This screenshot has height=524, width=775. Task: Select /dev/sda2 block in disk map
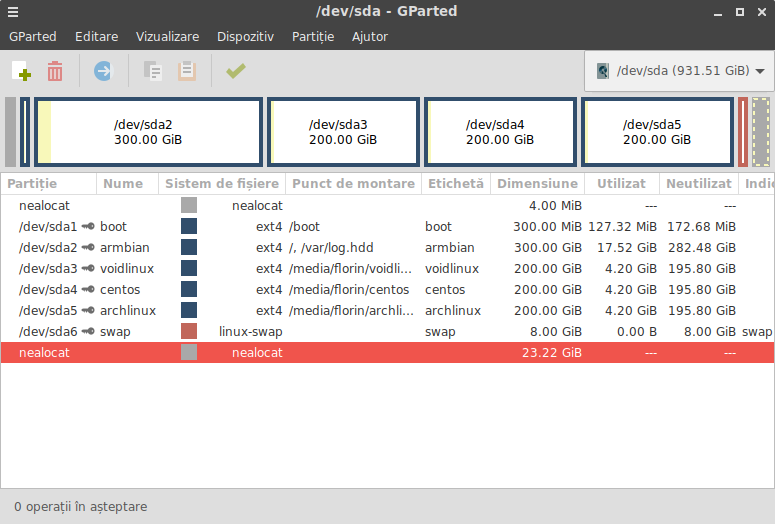click(148, 132)
